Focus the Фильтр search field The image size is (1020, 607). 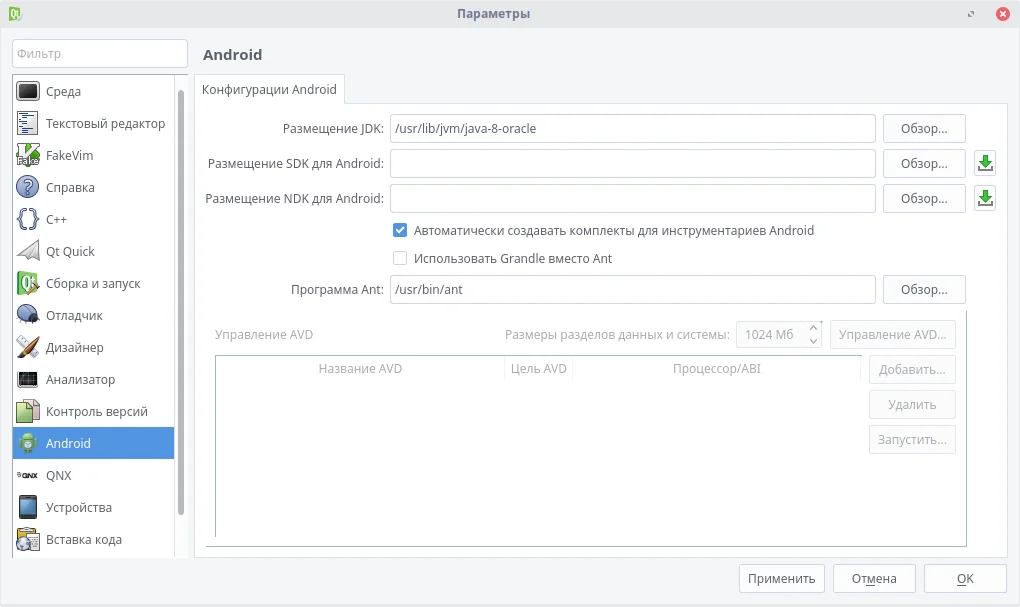99,54
